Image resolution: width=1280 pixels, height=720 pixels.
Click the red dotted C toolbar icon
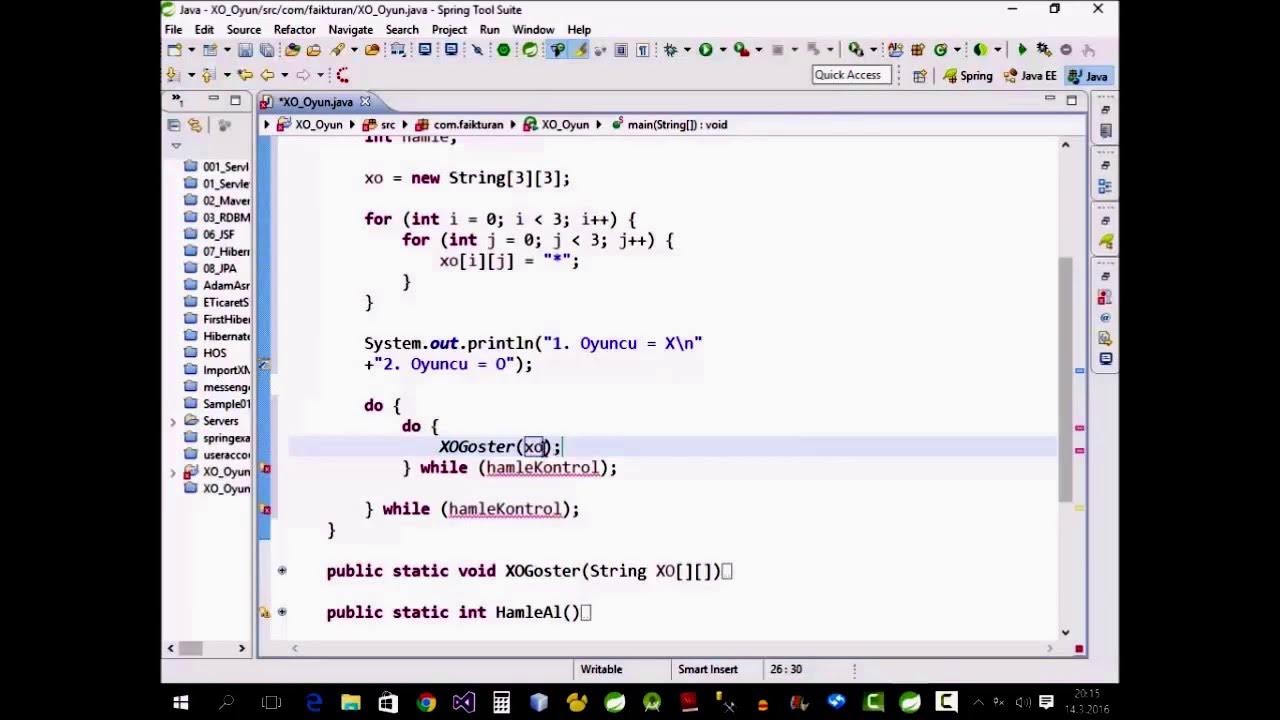(343, 75)
